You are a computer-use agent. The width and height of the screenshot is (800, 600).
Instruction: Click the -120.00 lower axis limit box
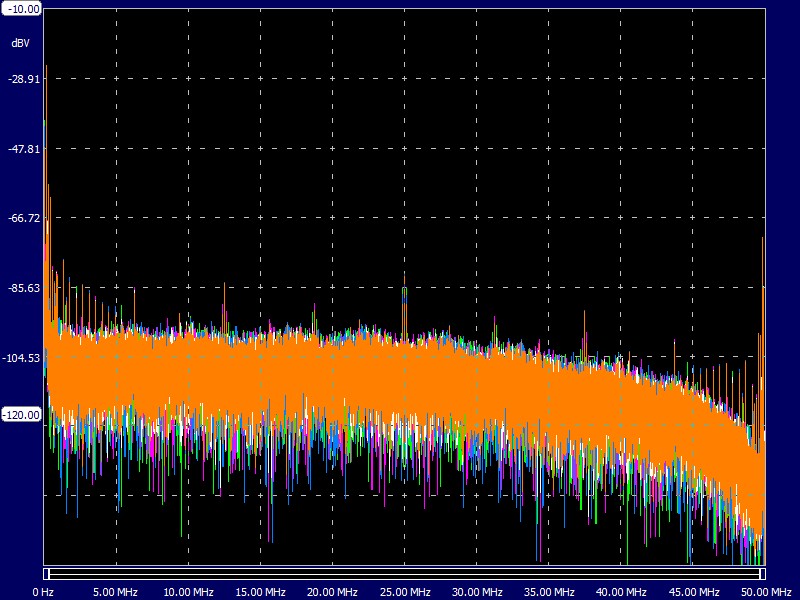(x=21, y=415)
